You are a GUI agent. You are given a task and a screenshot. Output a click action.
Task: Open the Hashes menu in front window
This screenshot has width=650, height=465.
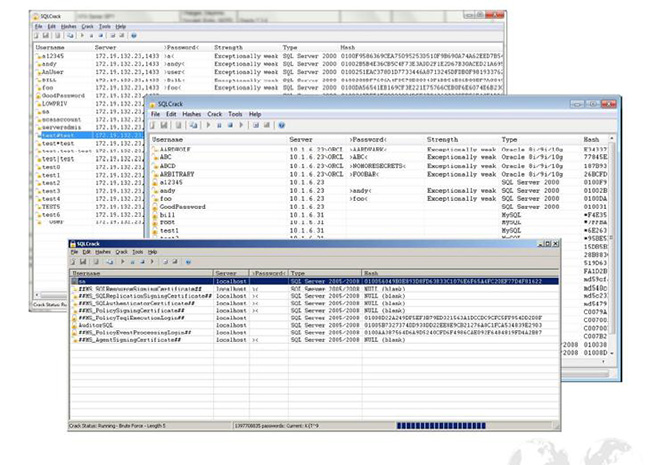(103, 252)
